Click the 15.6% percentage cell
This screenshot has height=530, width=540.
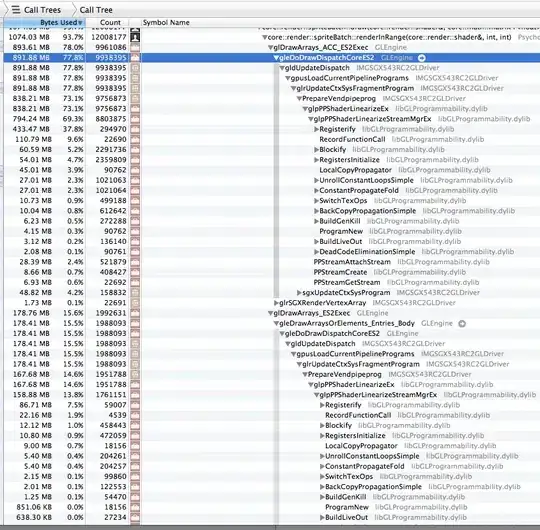click(x=73, y=313)
